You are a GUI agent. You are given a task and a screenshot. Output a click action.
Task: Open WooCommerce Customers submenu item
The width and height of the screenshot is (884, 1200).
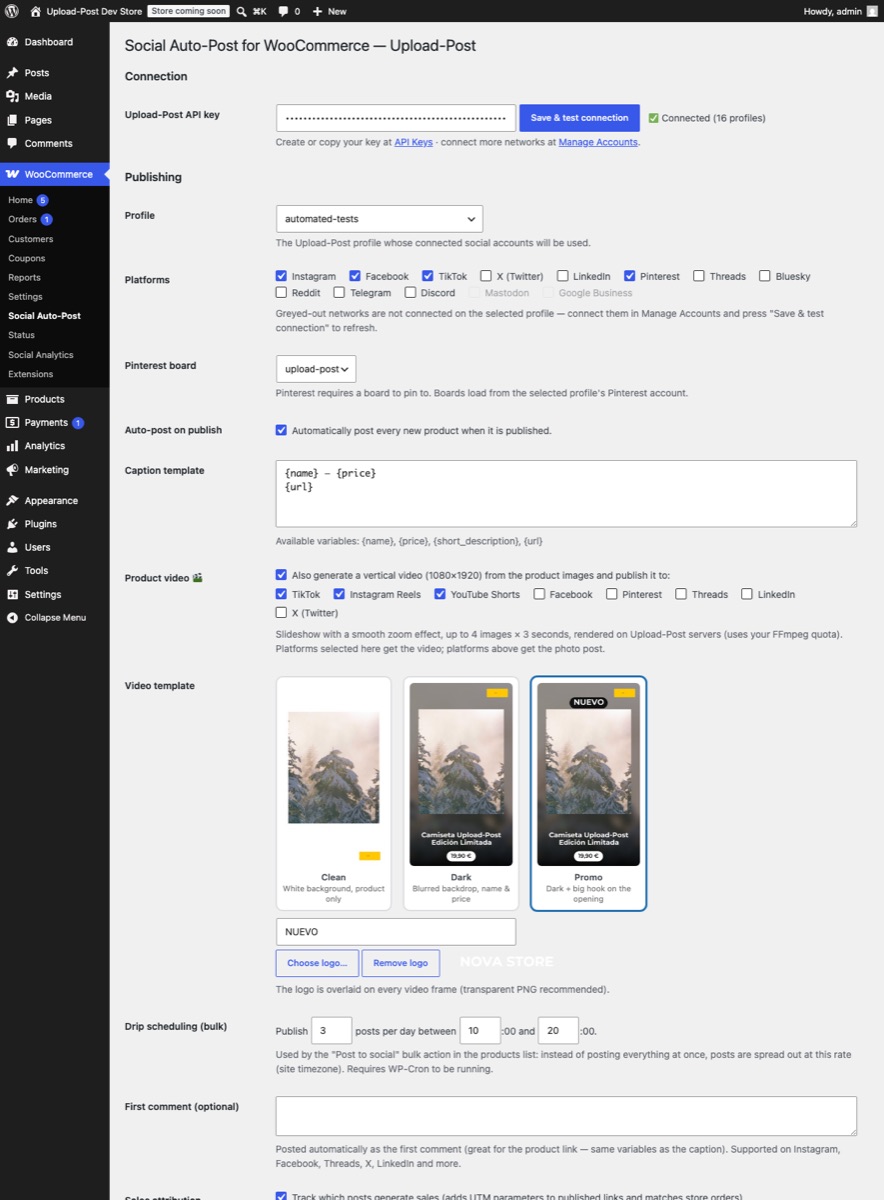click(x=31, y=239)
